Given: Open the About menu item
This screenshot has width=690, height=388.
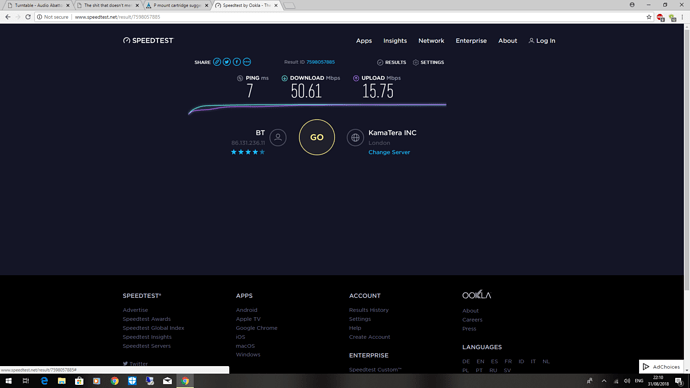Looking at the screenshot, I should coord(507,40).
